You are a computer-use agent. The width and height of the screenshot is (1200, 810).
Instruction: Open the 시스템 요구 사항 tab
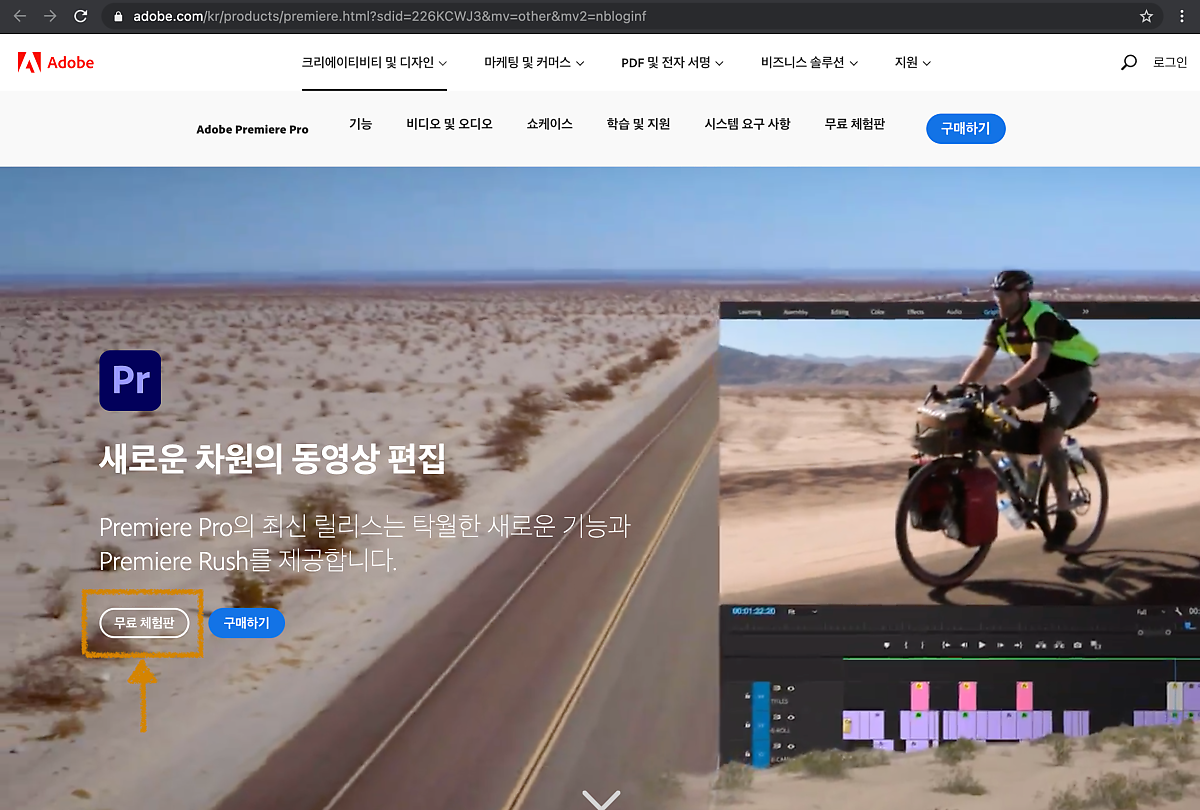(747, 124)
